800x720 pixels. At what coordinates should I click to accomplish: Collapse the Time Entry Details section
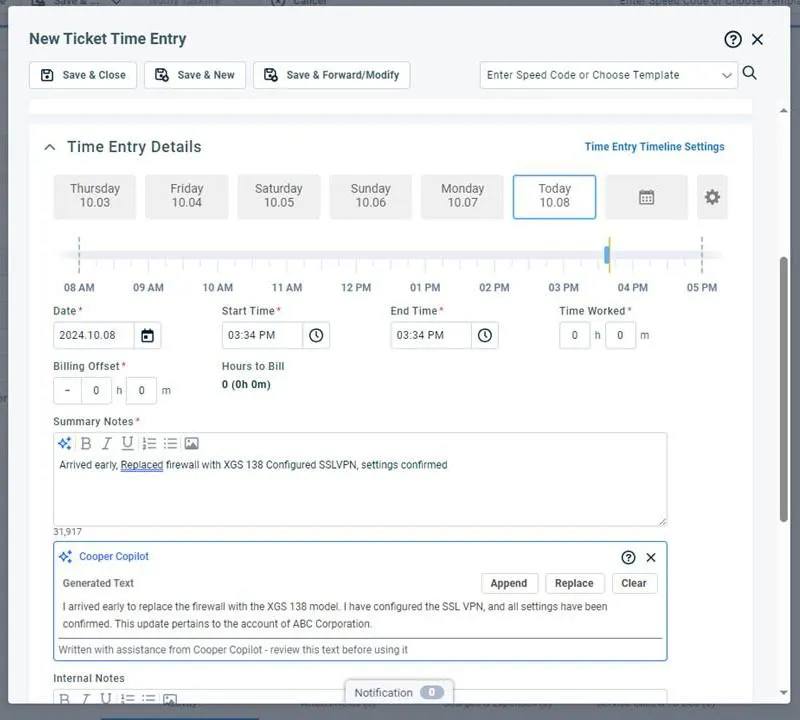click(49, 147)
